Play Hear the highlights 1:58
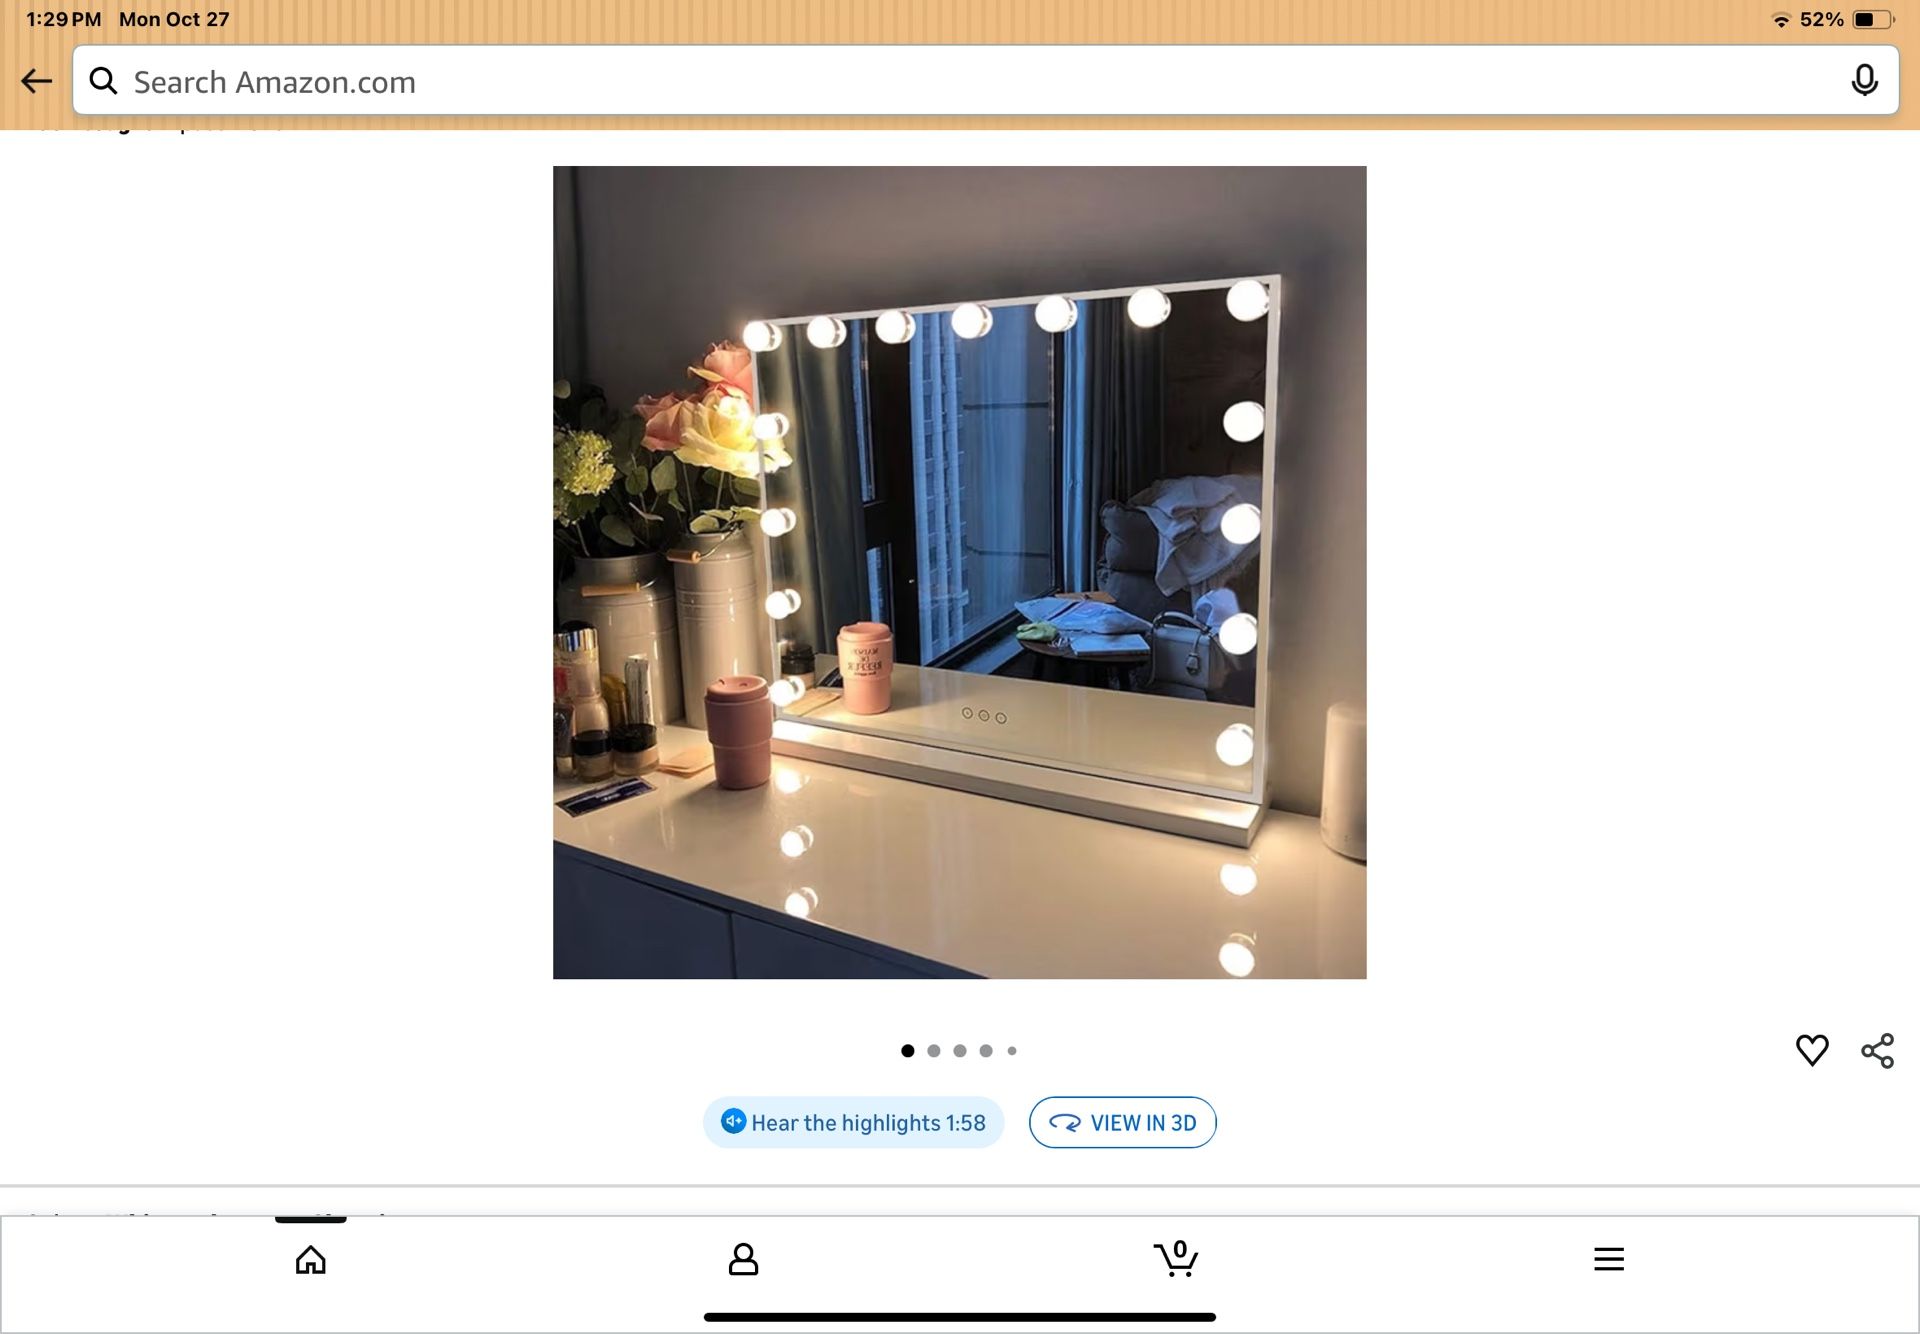The height and width of the screenshot is (1334, 1920). pos(853,1122)
